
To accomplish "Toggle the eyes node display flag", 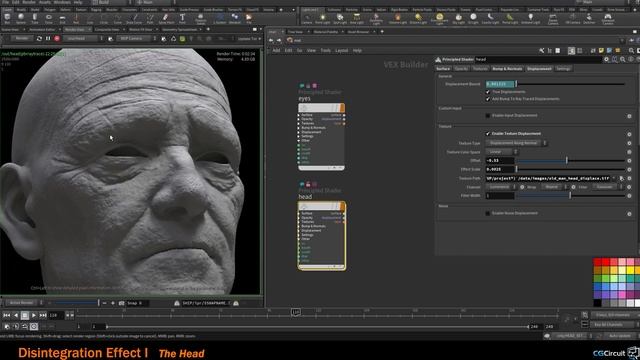I will click(342, 108).
